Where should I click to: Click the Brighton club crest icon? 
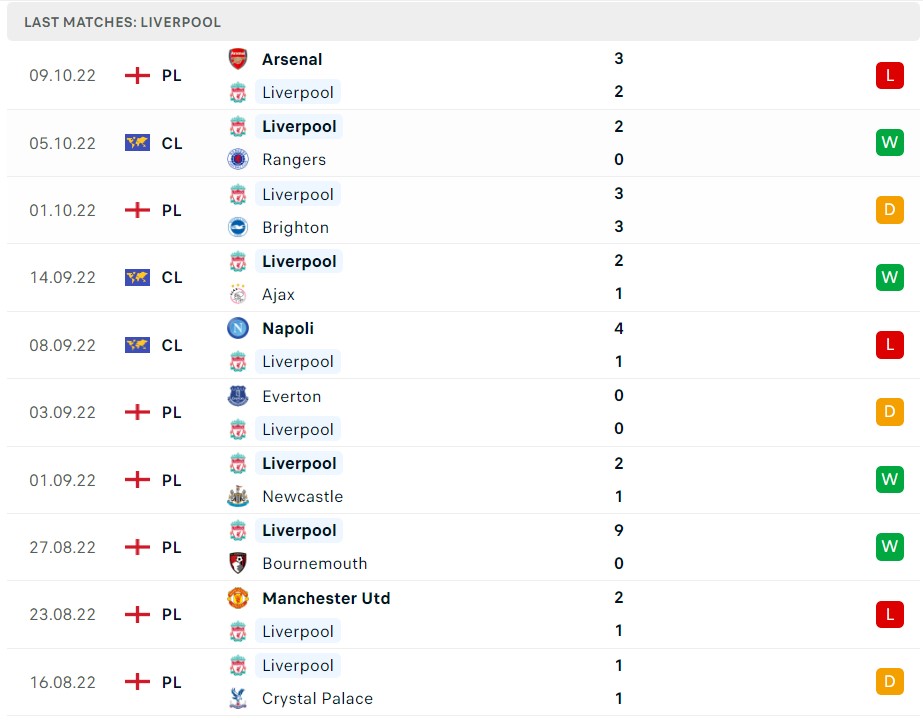(x=237, y=227)
